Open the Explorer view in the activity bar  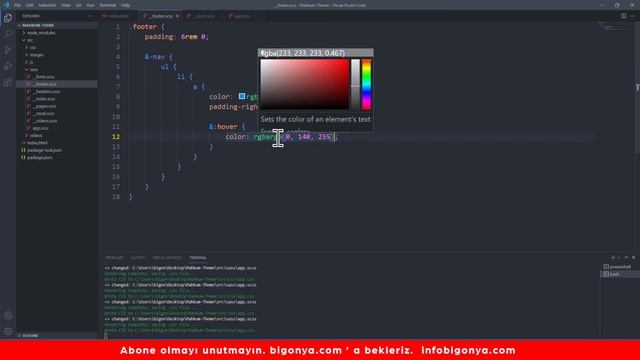point(8,18)
